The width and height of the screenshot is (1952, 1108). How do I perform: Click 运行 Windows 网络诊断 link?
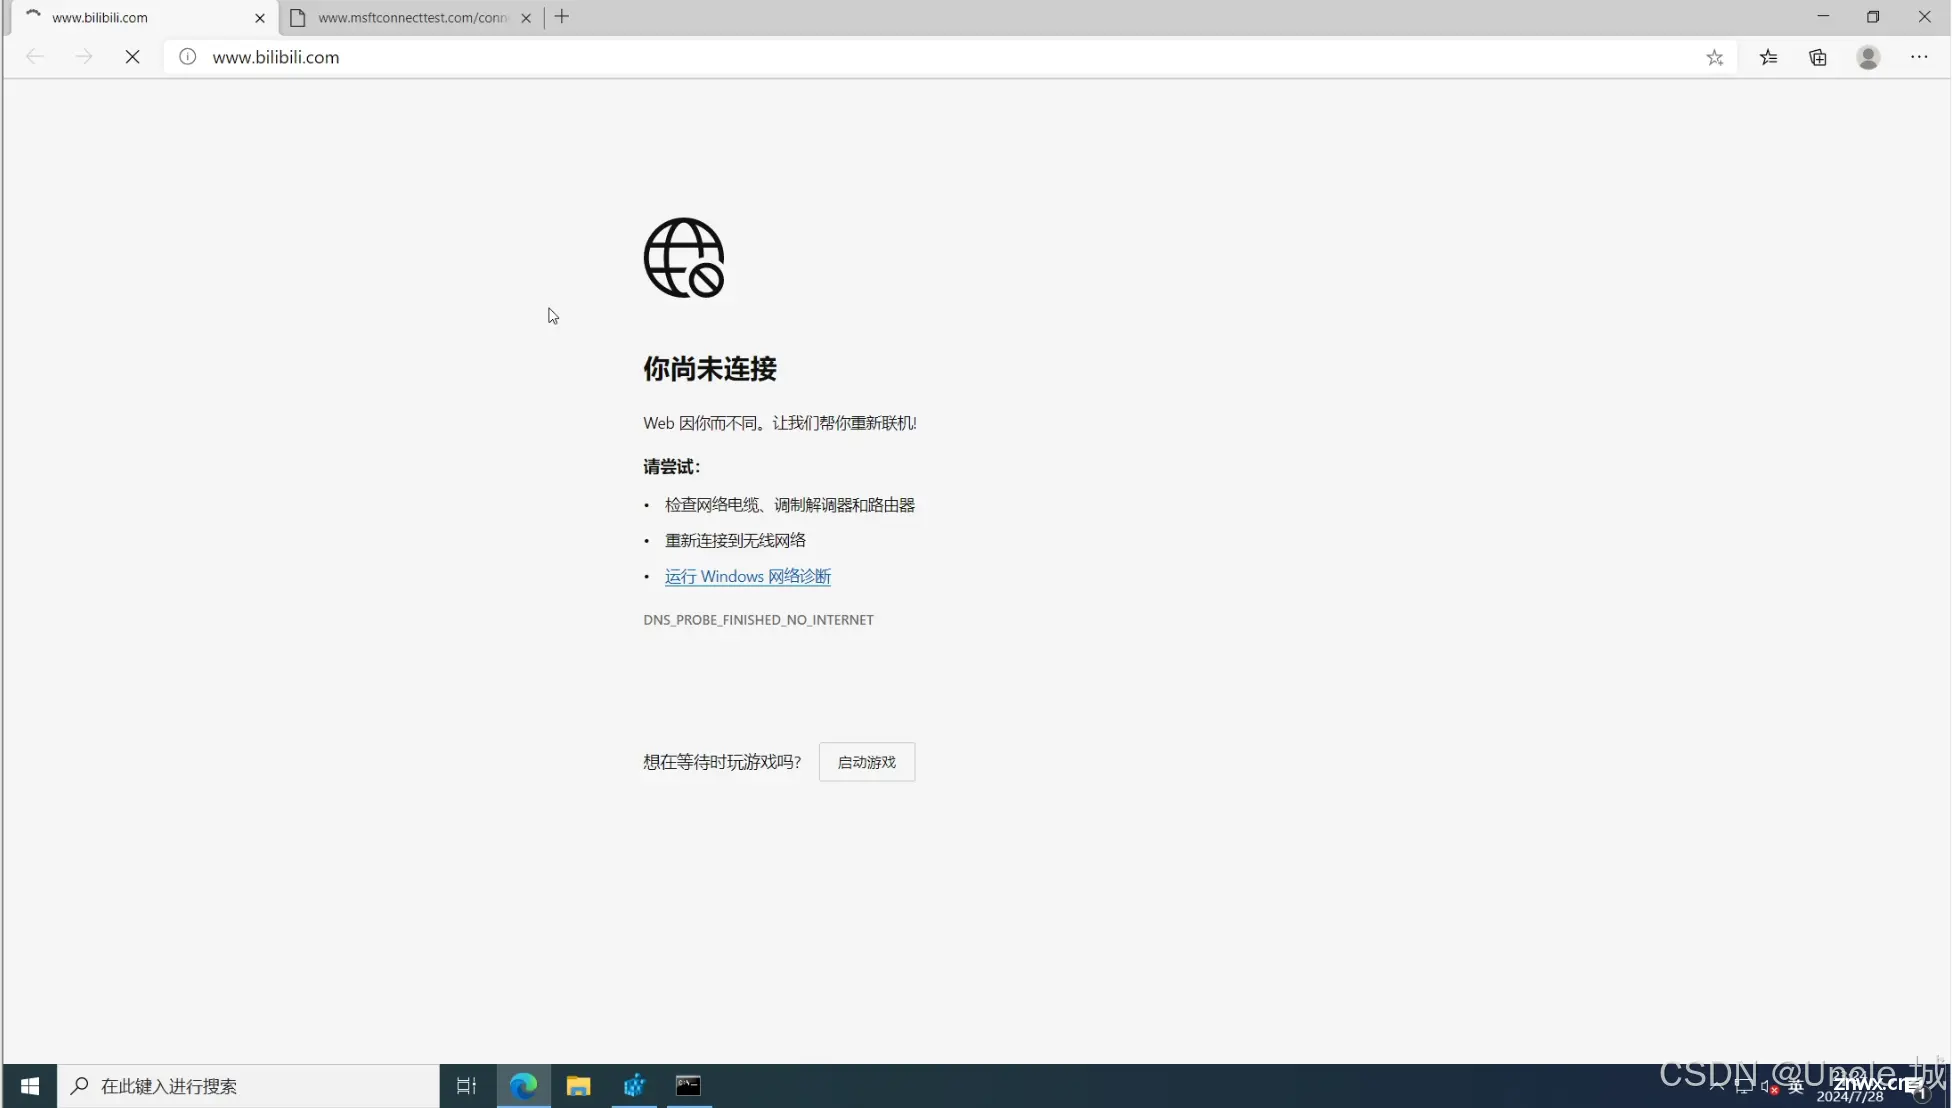click(747, 575)
